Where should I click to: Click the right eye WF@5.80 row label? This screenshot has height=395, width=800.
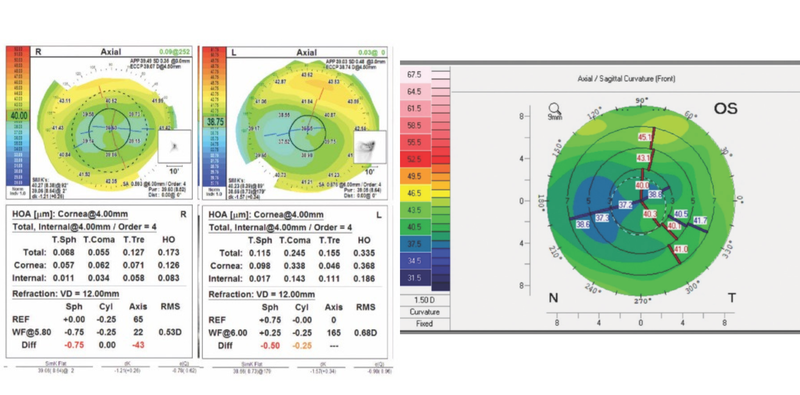tap(30, 332)
